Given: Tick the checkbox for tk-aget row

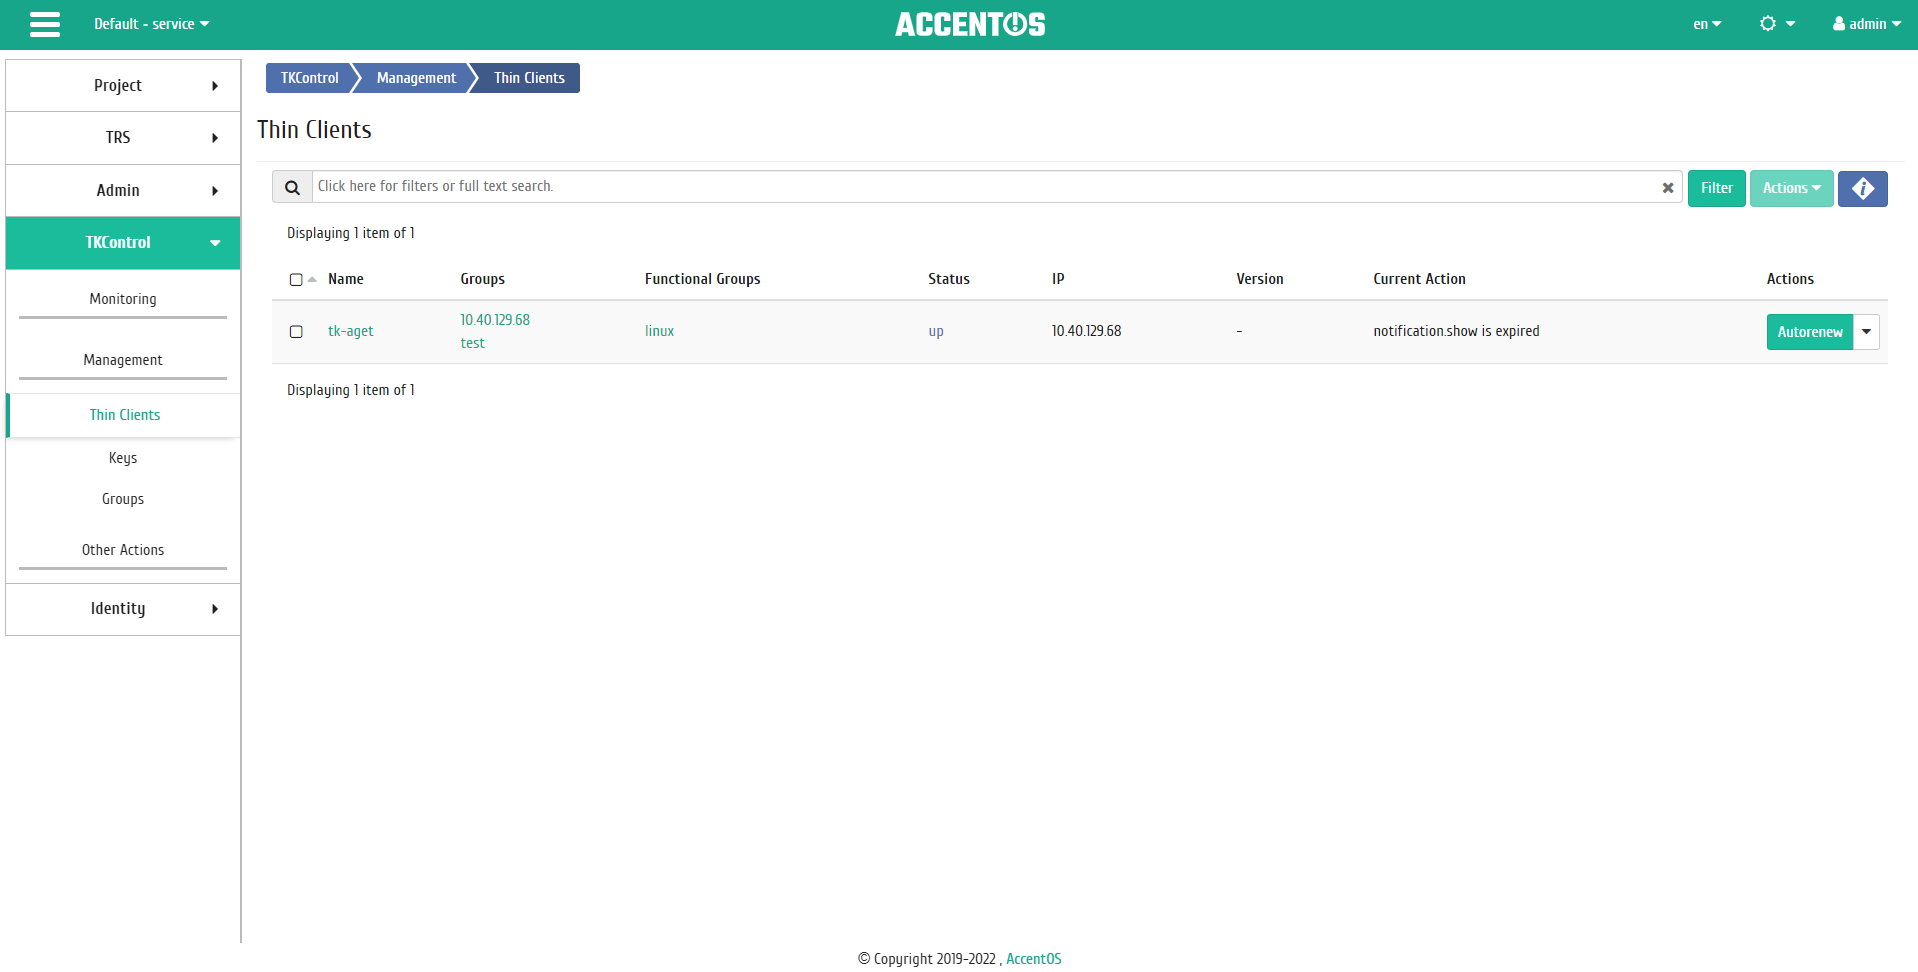Looking at the screenshot, I should coord(296,332).
